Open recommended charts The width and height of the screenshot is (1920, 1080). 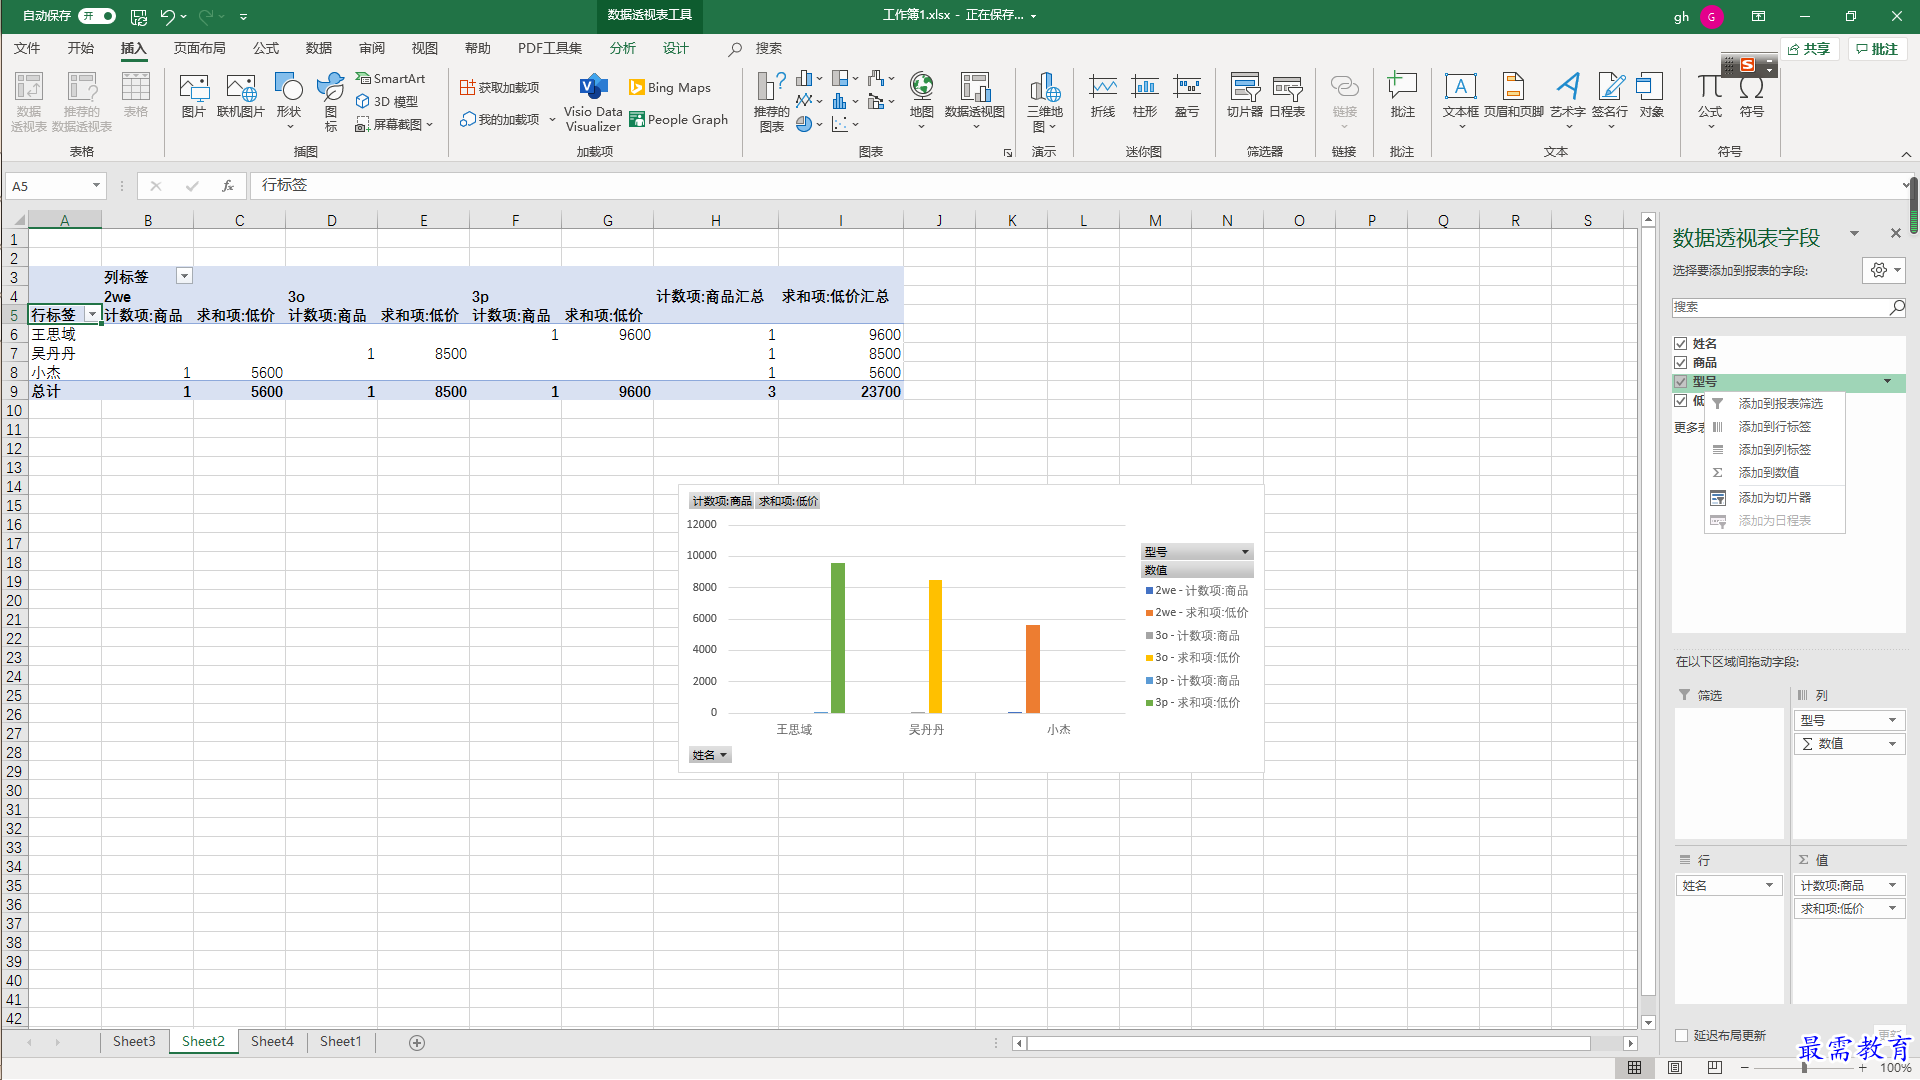[x=771, y=102]
